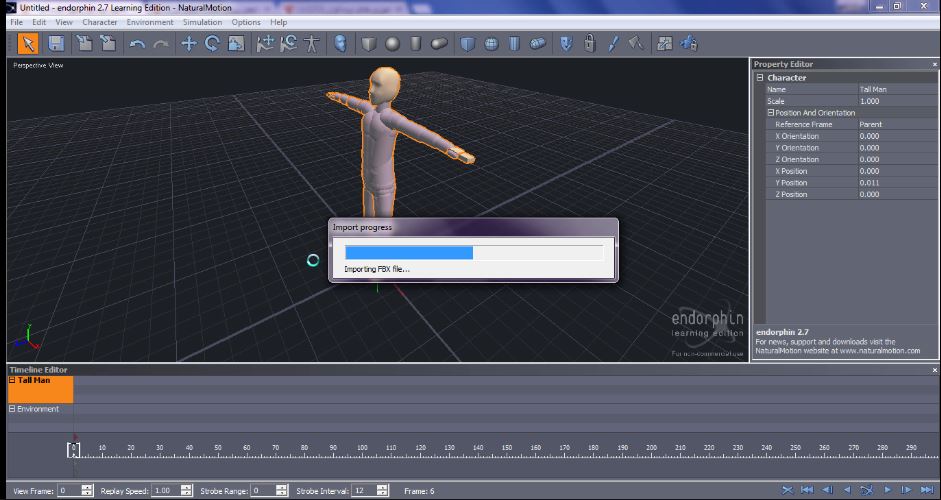Open the File menu
The height and width of the screenshot is (500, 941).
16,22
